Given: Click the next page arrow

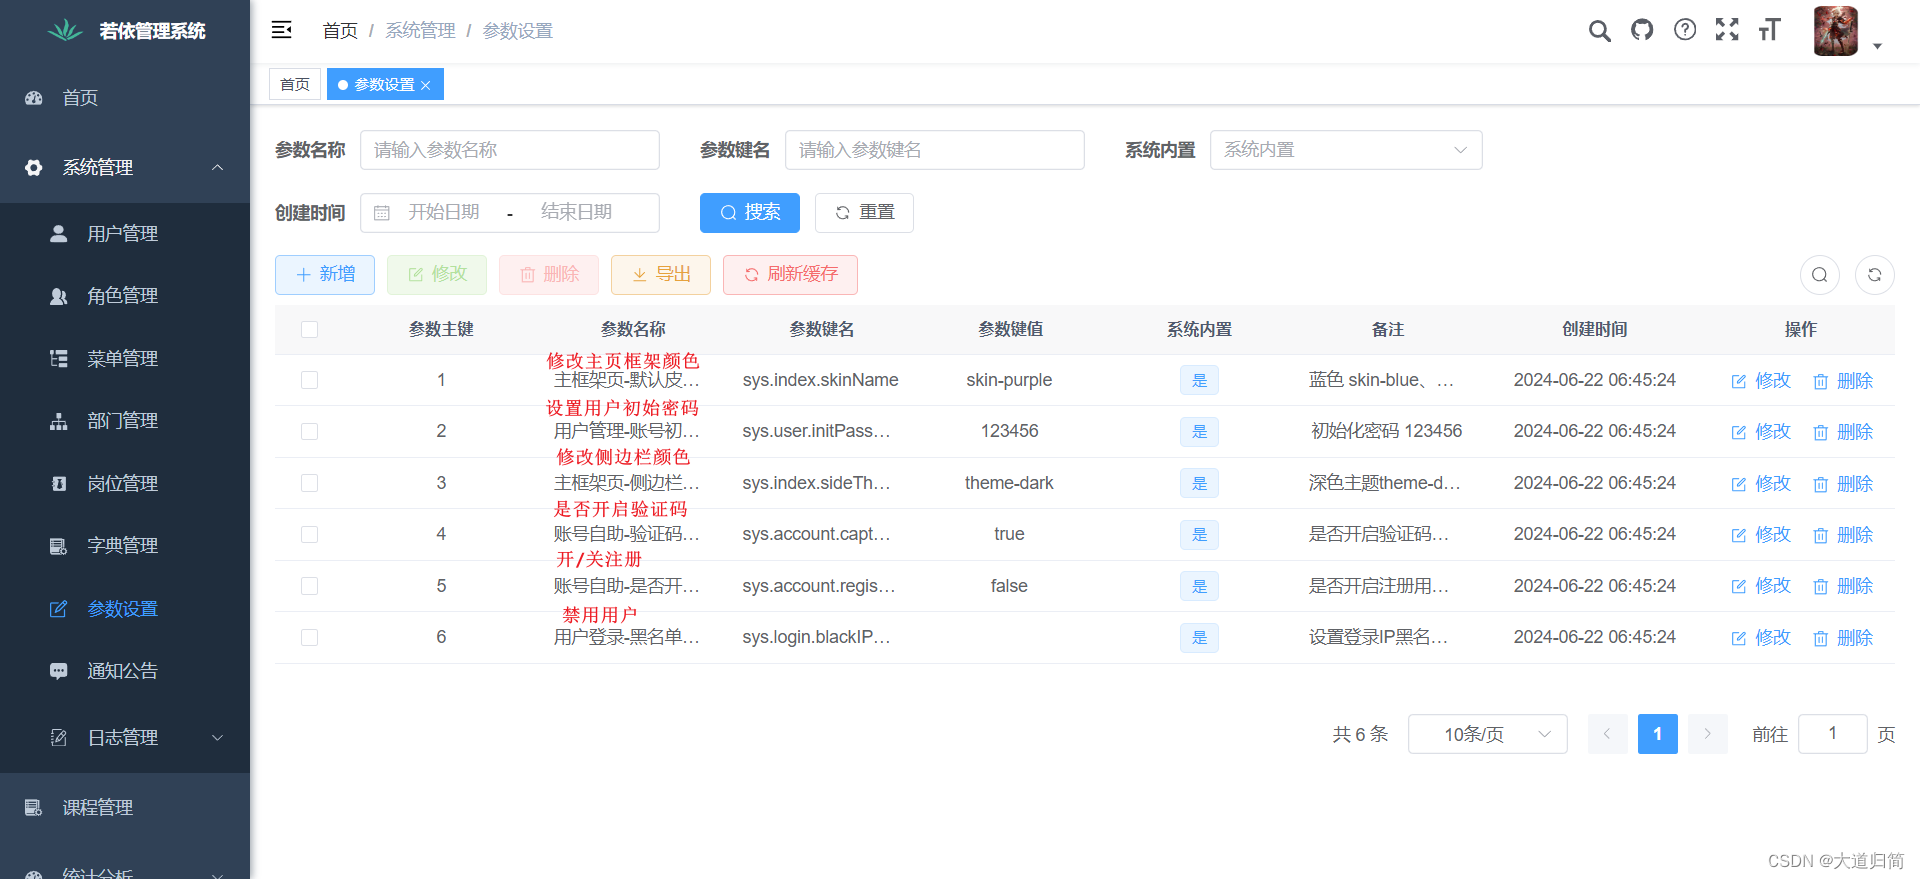Looking at the screenshot, I should pos(1708,734).
